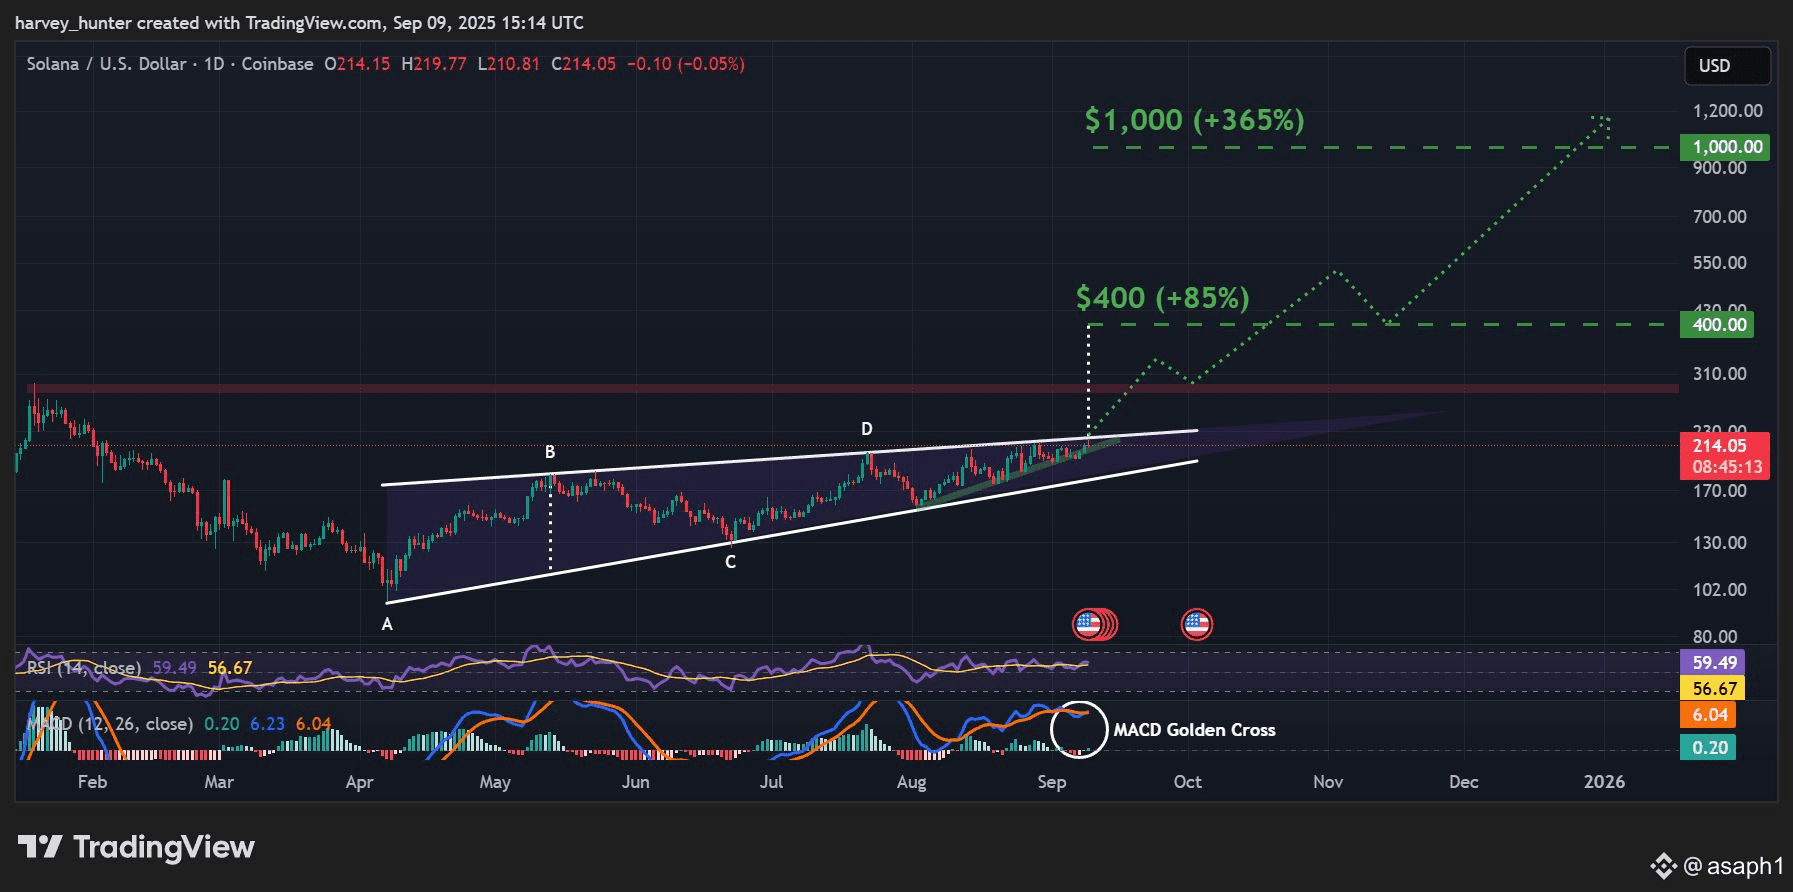Click the Dec label on time axis
Image resolution: width=1793 pixels, height=892 pixels.
pyautogui.click(x=1464, y=782)
